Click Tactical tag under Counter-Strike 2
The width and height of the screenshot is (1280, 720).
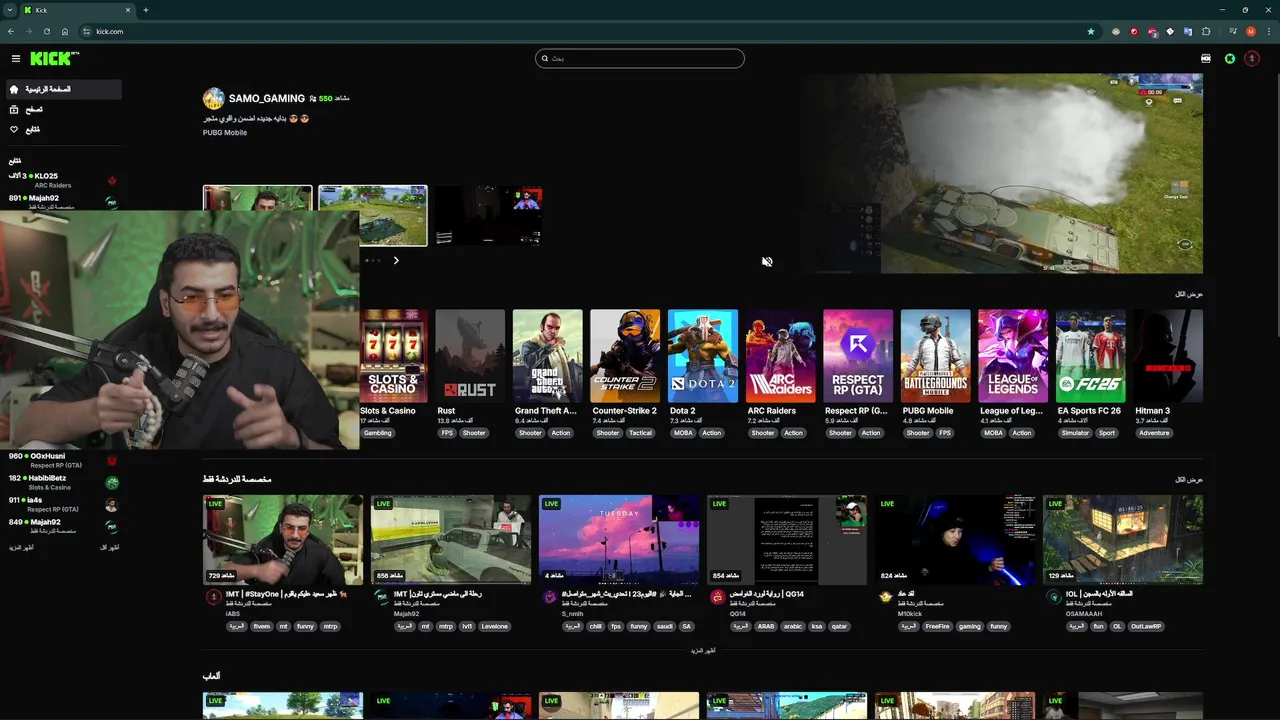(x=640, y=433)
